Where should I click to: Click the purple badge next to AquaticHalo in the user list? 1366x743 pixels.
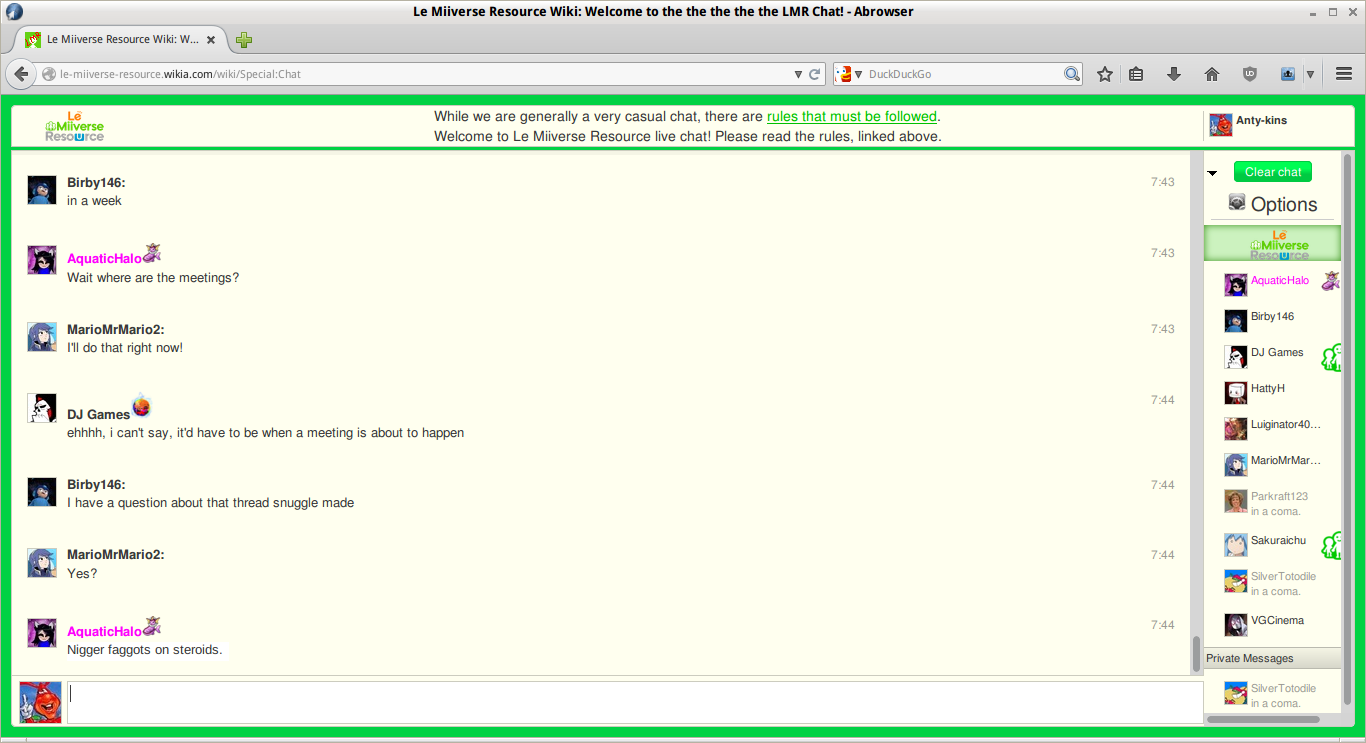click(1330, 281)
